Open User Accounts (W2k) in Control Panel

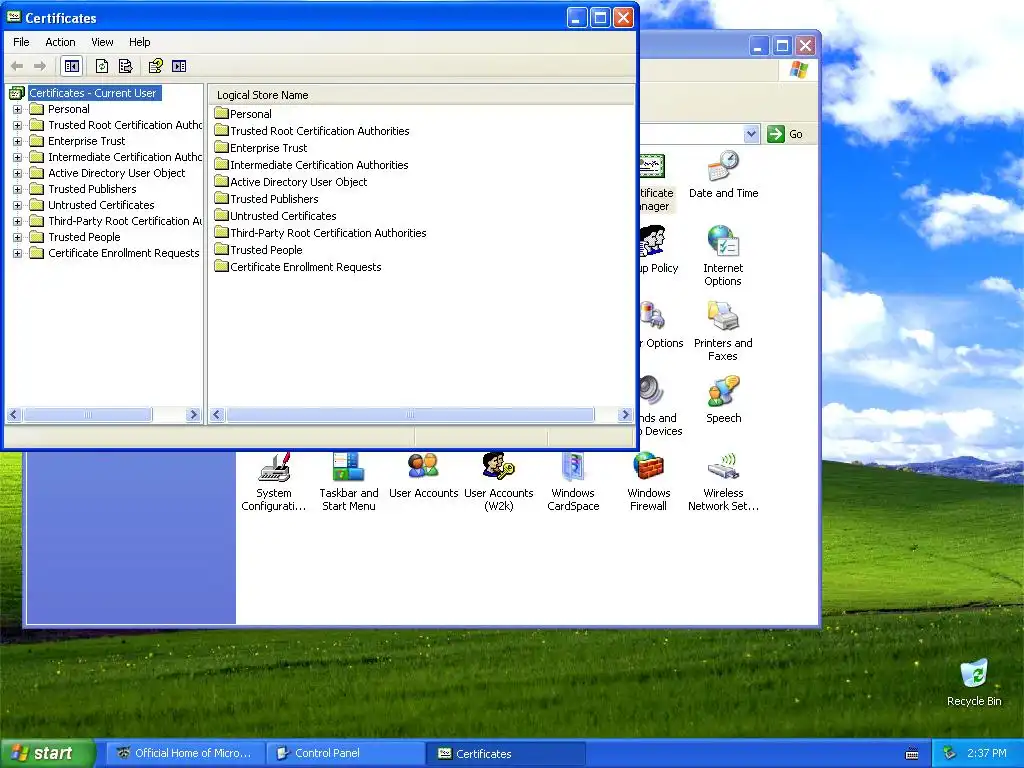[498, 481]
